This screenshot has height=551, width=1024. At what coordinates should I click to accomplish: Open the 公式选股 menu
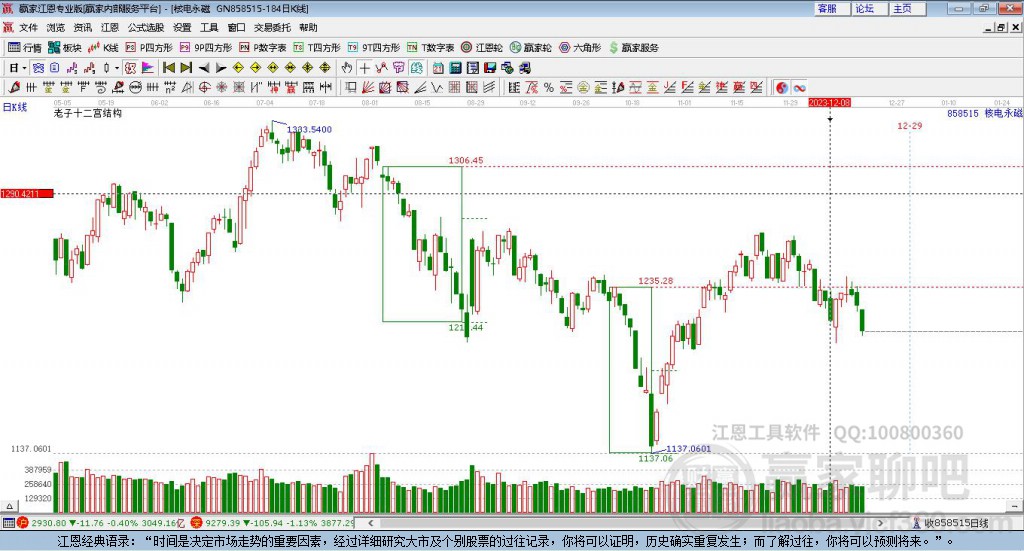(x=146, y=27)
